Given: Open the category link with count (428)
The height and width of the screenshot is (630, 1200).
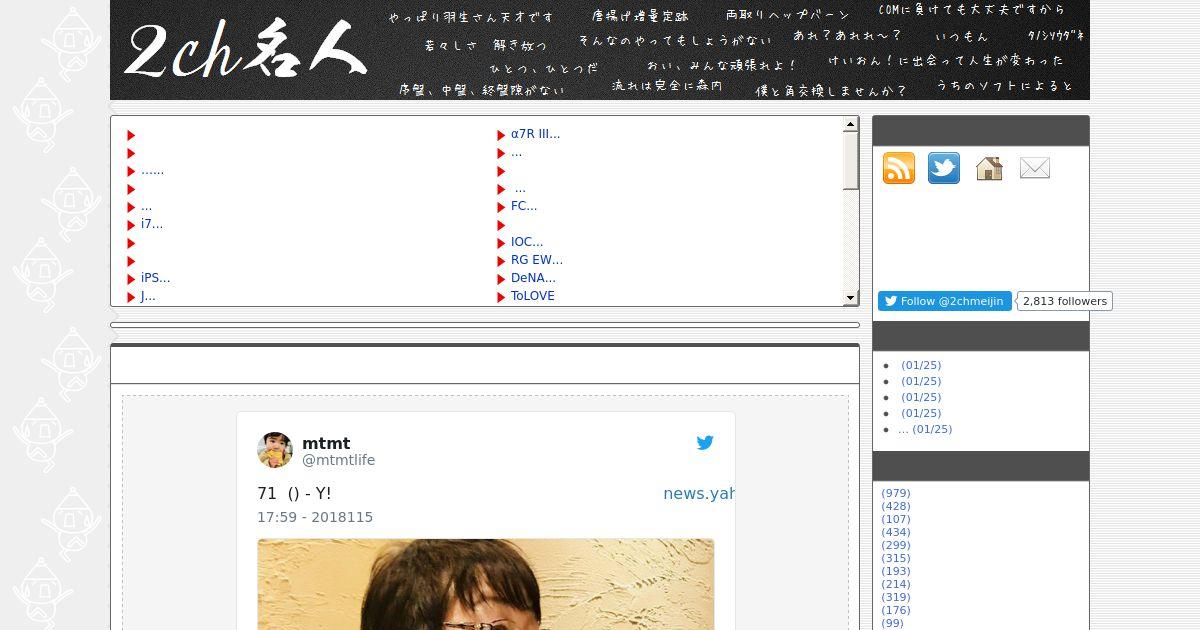Looking at the screenshot, I should coord(896,506).
